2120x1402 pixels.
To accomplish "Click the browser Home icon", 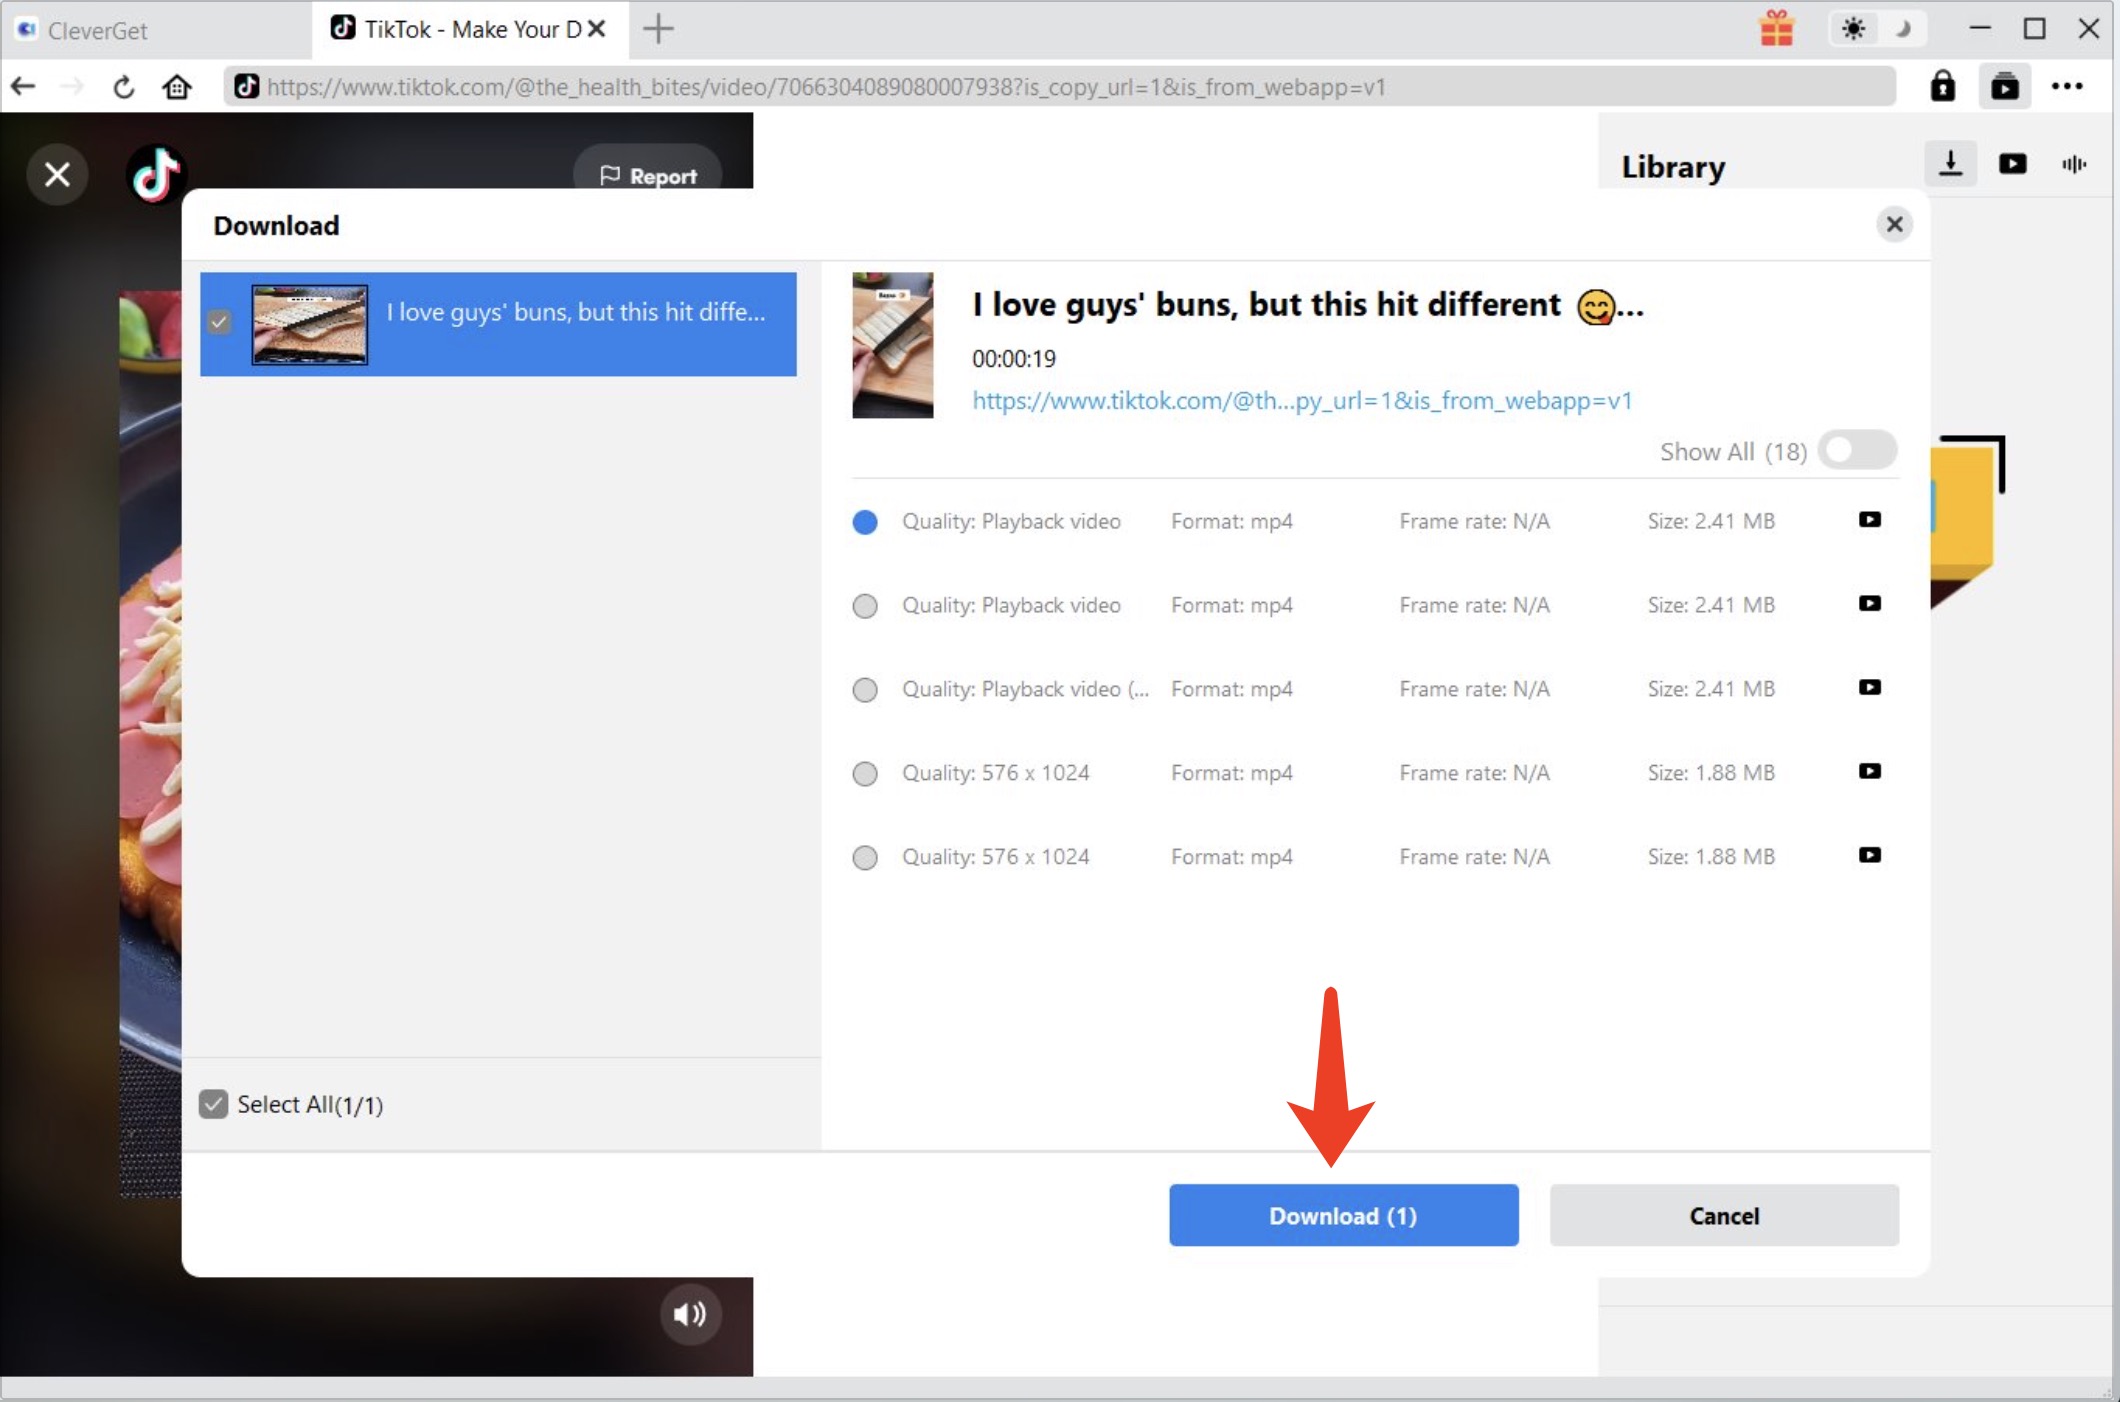I will [176, 86].
